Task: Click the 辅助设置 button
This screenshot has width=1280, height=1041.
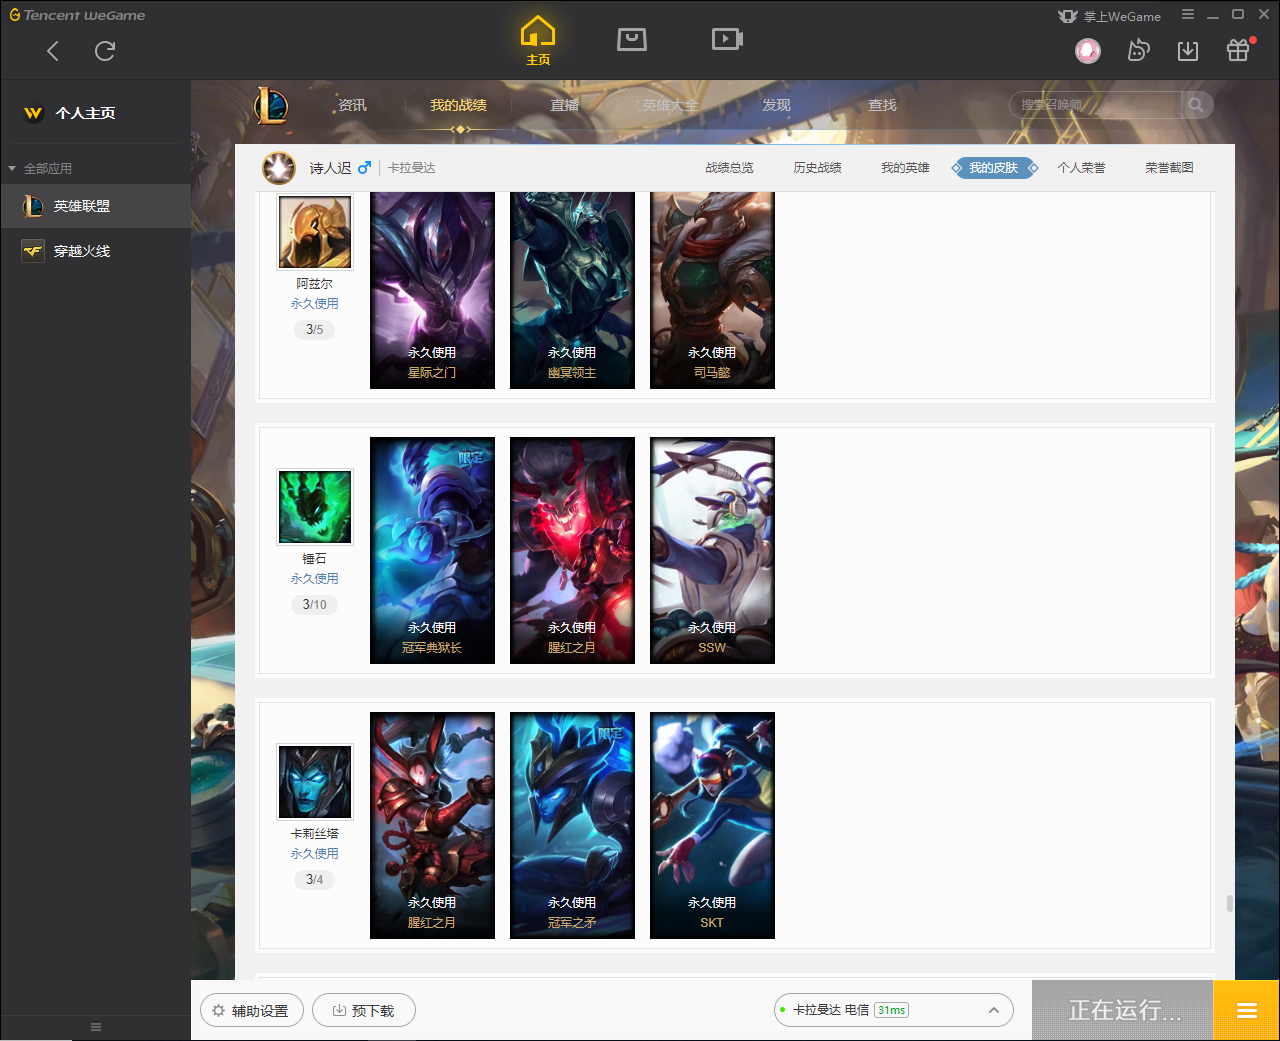Action: pos(251,1011)
